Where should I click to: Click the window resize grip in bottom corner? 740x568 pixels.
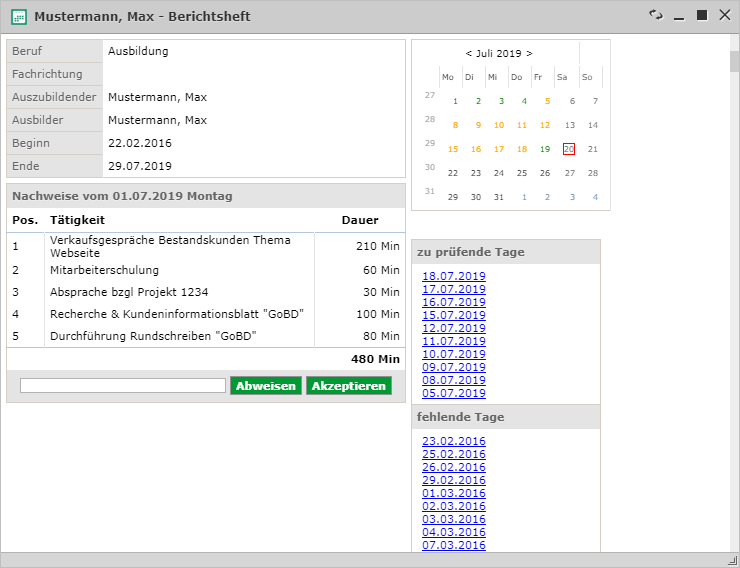point(732,560)
